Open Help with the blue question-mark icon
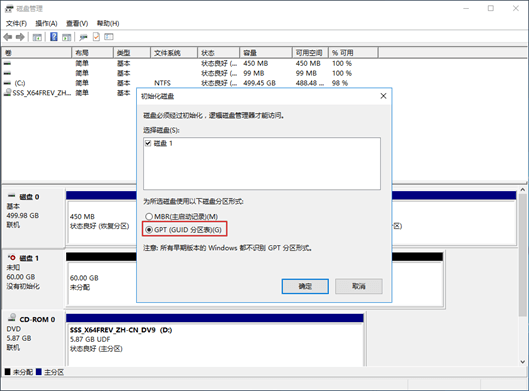 (x=54, y=37)
